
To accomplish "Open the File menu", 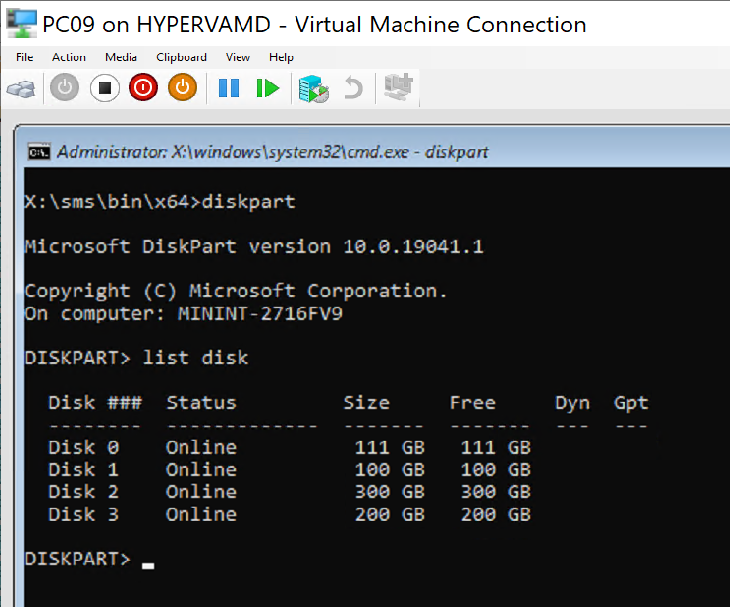I will click(x=24, y=57).
